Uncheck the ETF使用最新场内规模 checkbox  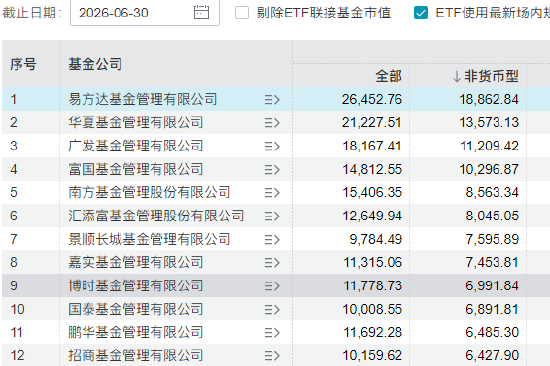[x=421, y=13]
